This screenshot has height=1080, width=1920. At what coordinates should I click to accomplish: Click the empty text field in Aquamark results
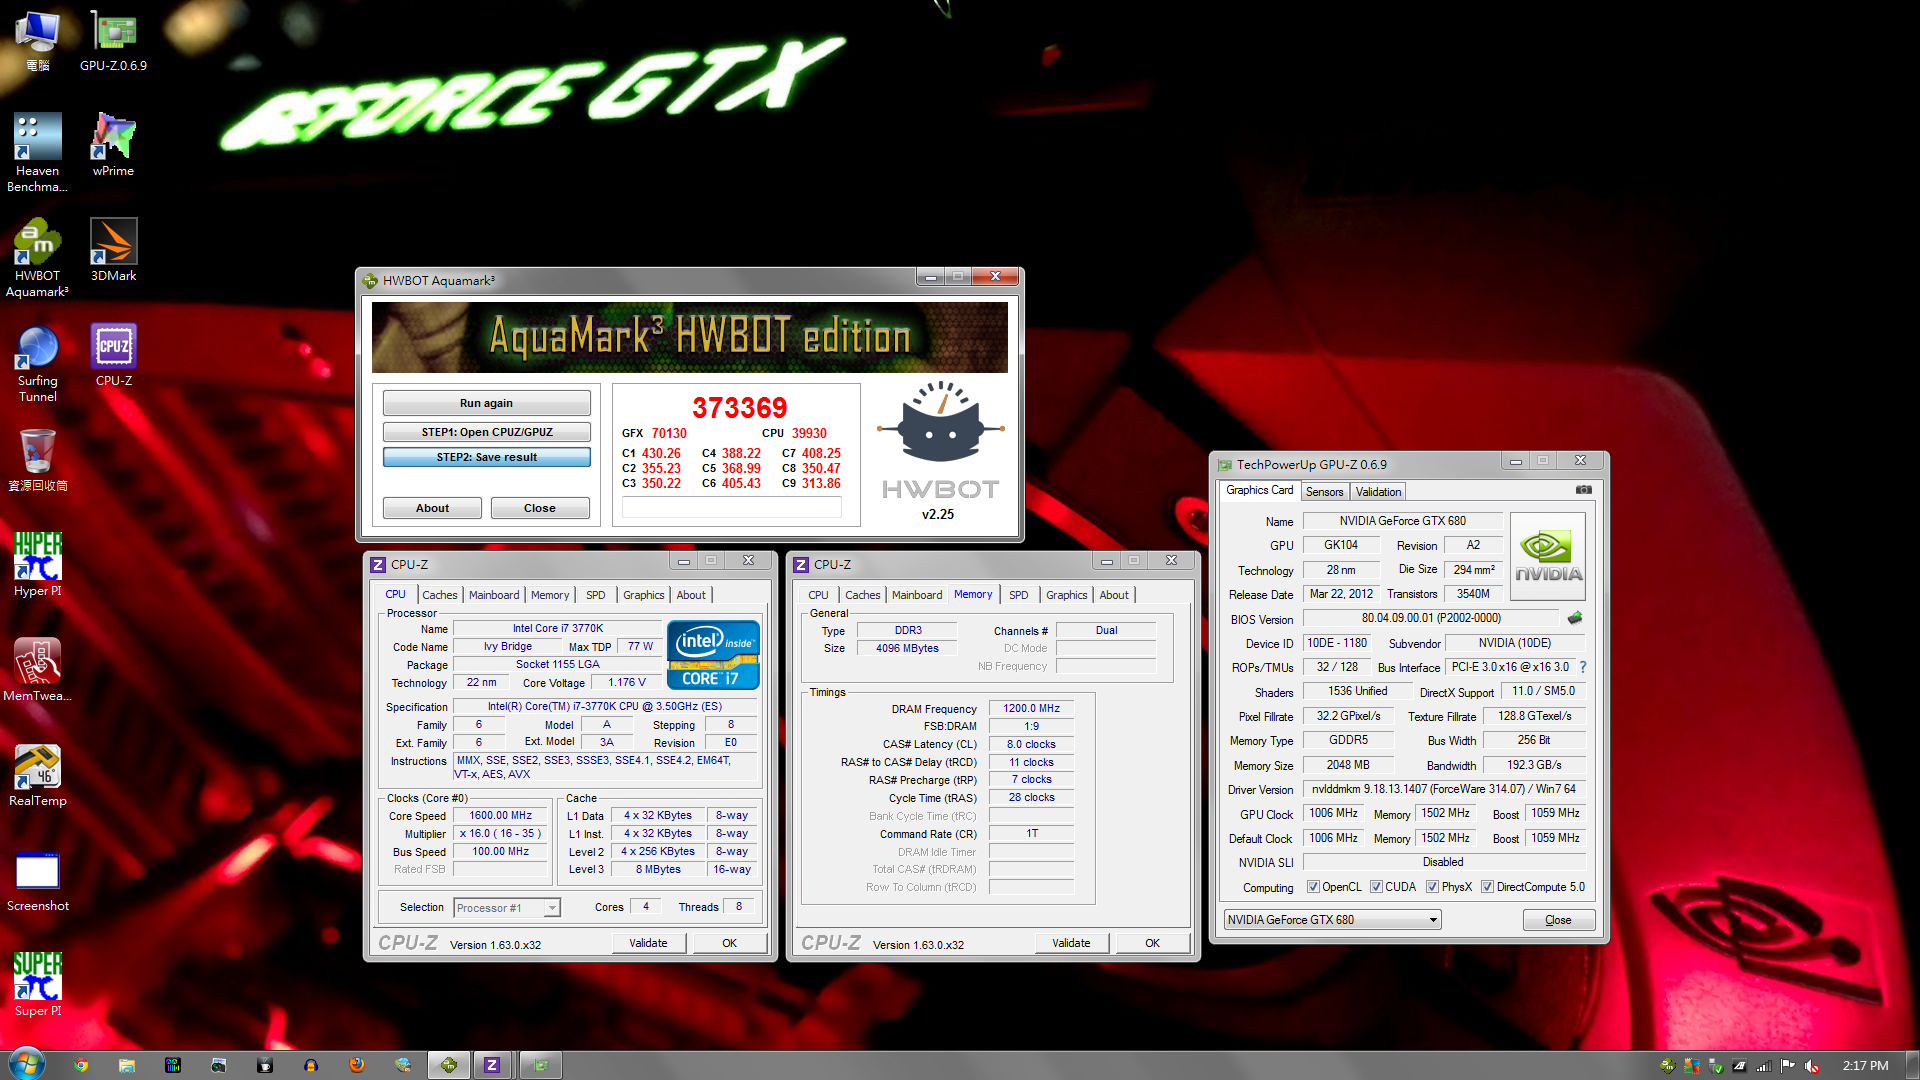(x=731, y=507)
